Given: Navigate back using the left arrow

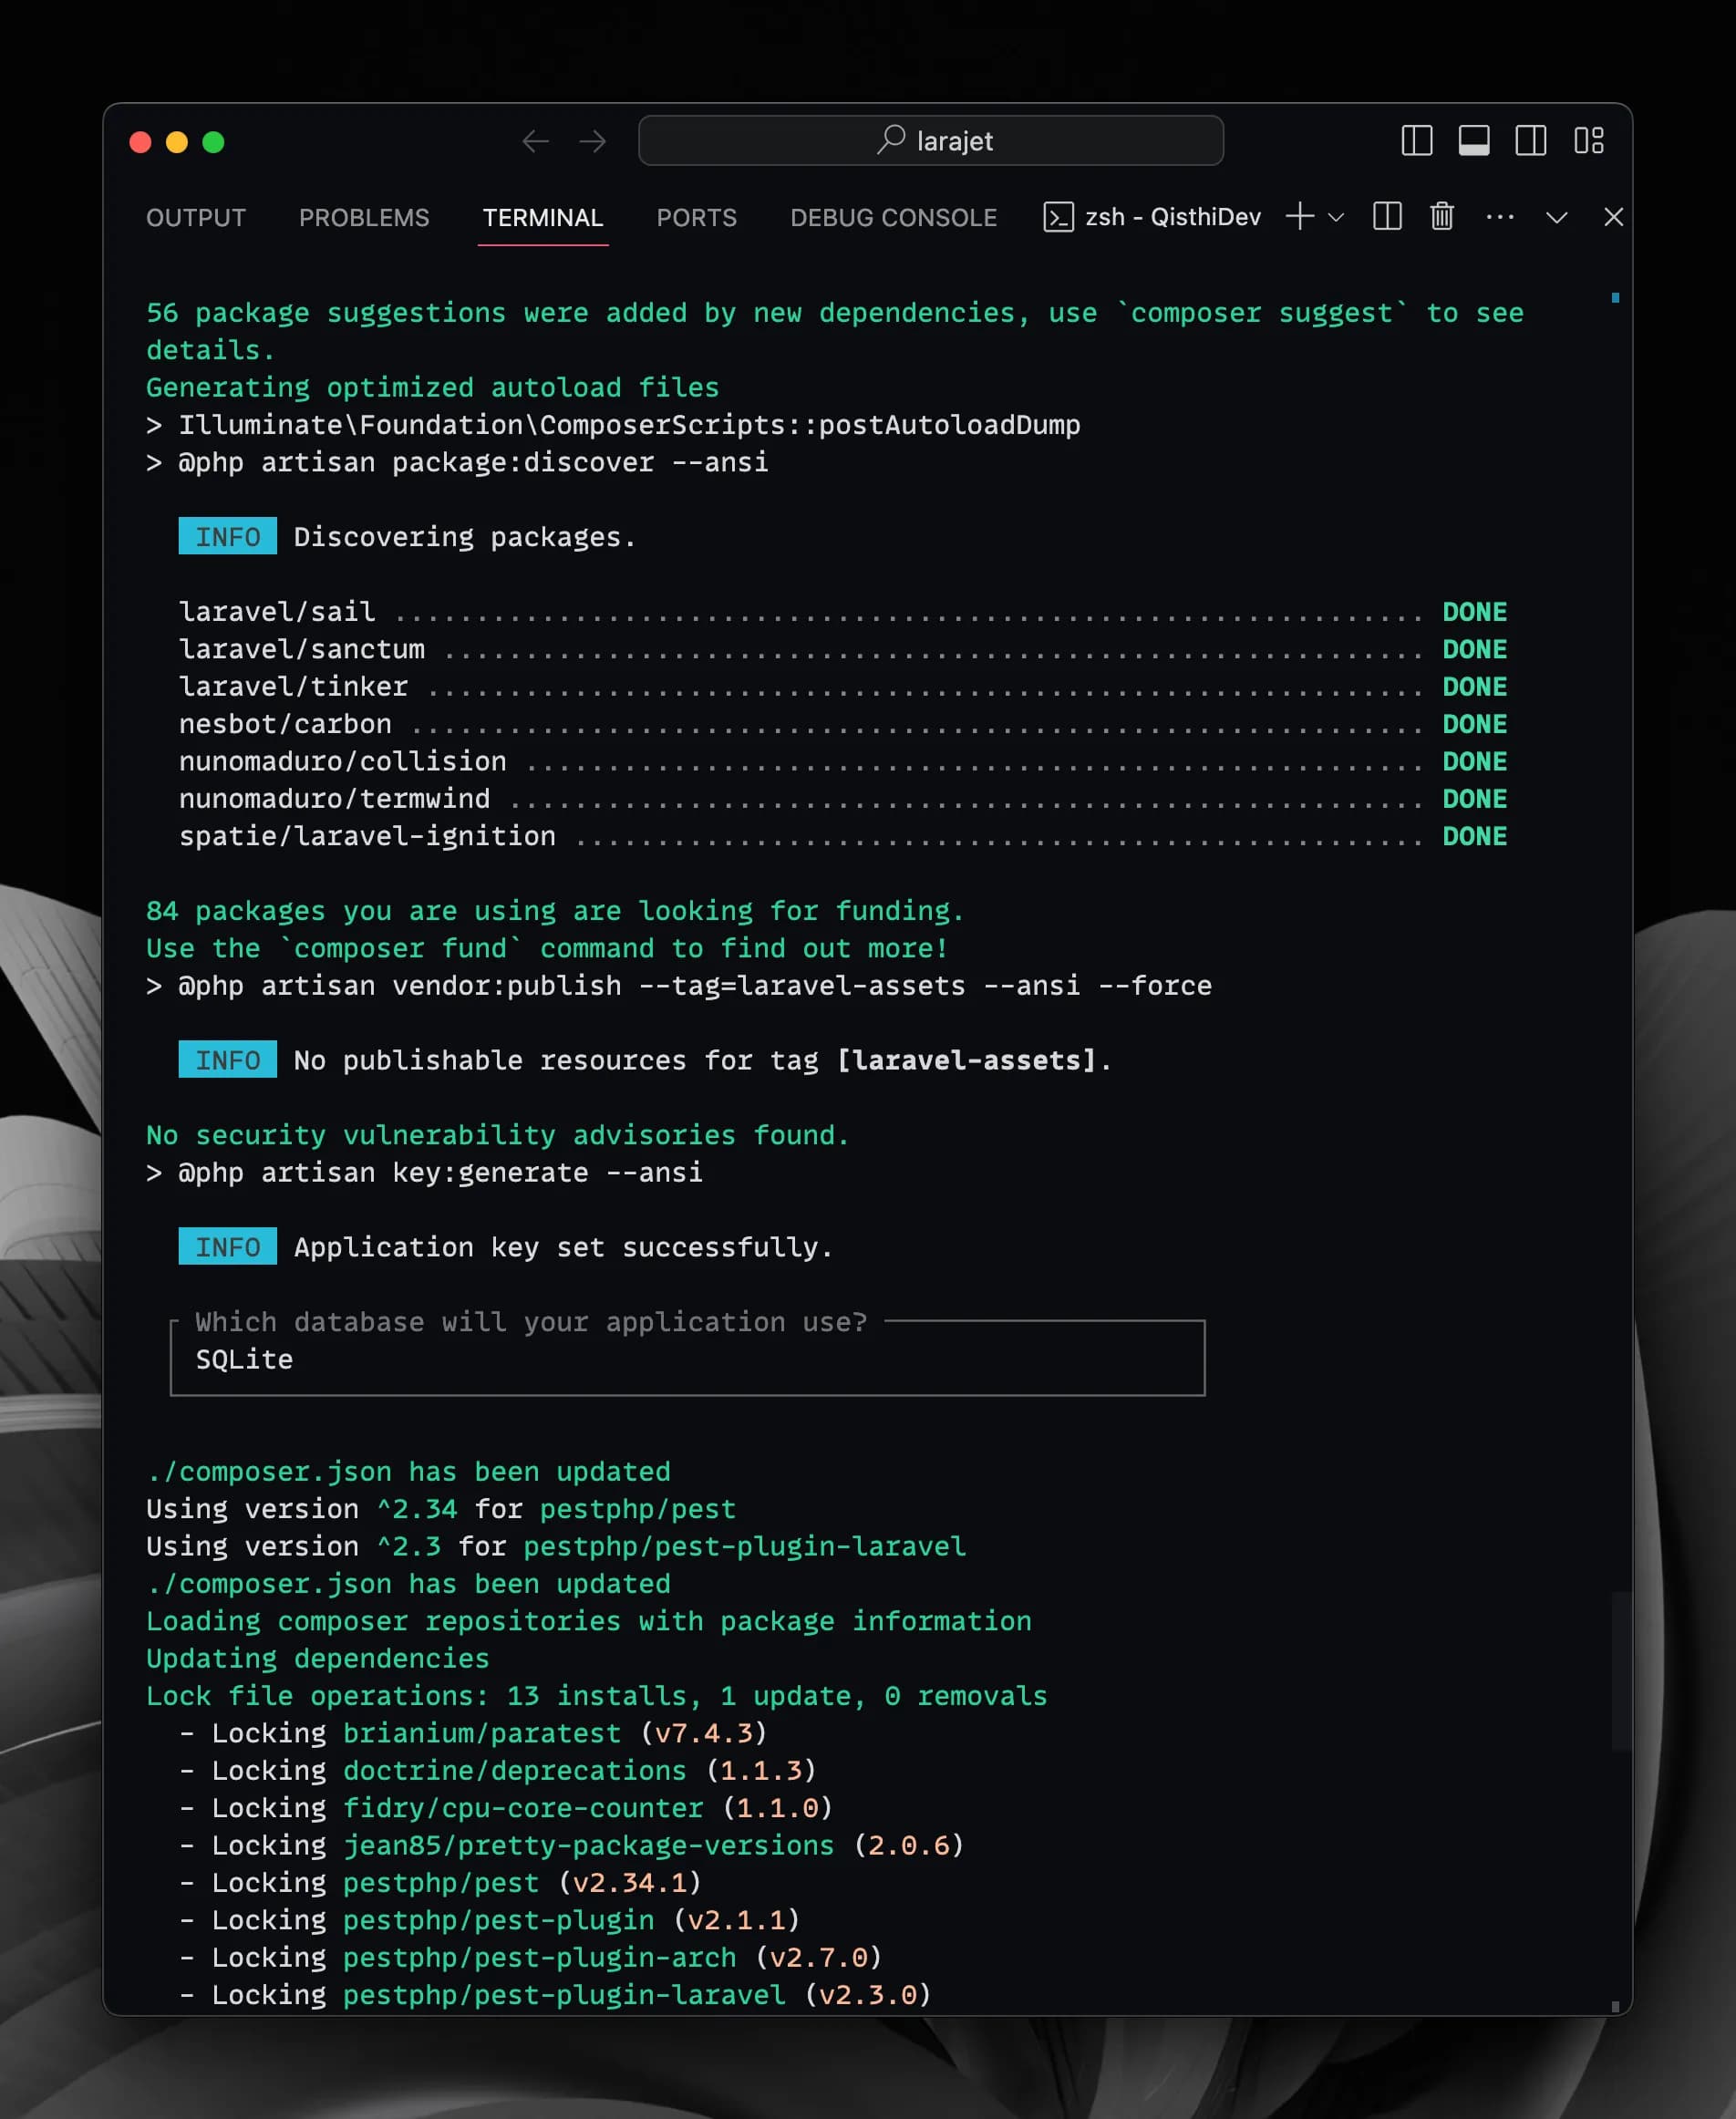Looking at the screenshot, I should coord(536,142).
